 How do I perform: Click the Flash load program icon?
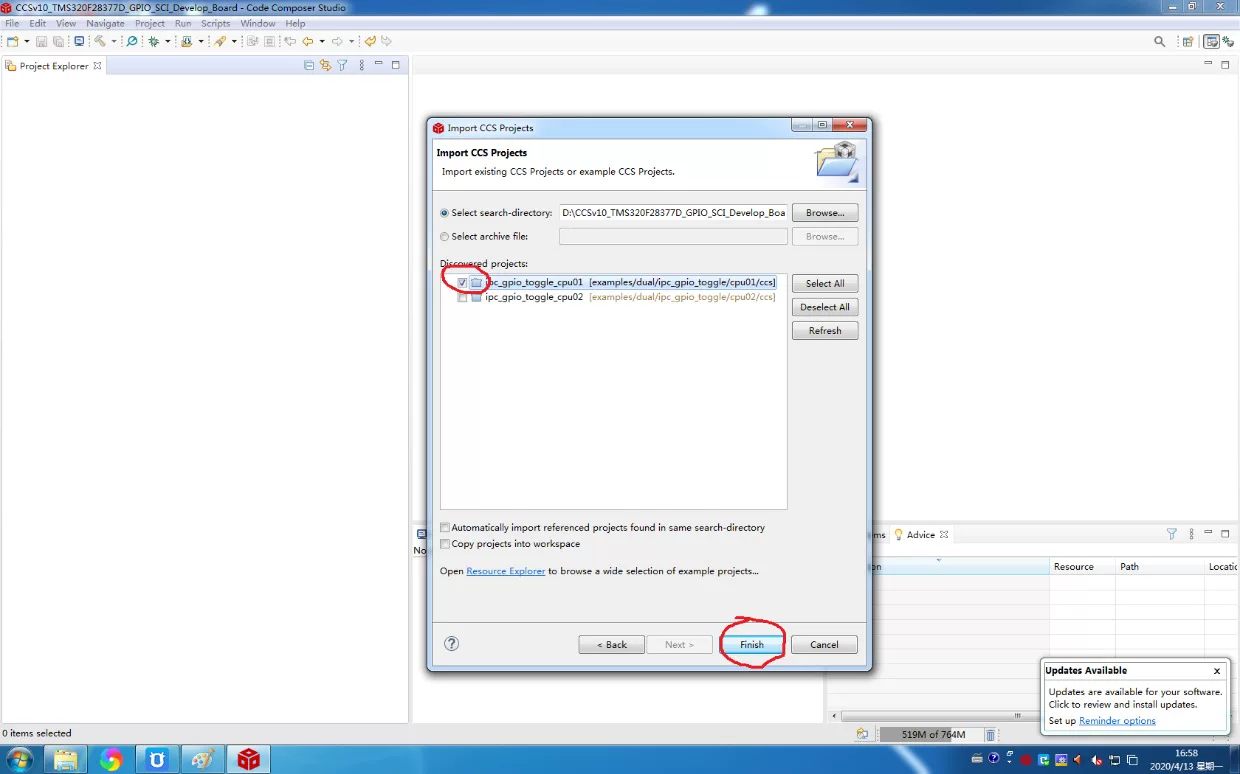point(186,41)
